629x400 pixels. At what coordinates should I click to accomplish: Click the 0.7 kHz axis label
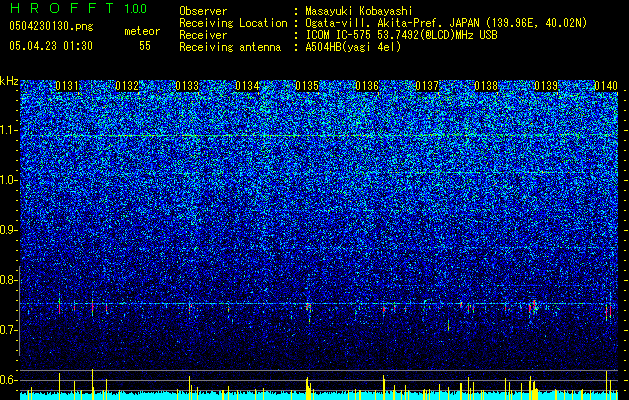tap(8, 330)
